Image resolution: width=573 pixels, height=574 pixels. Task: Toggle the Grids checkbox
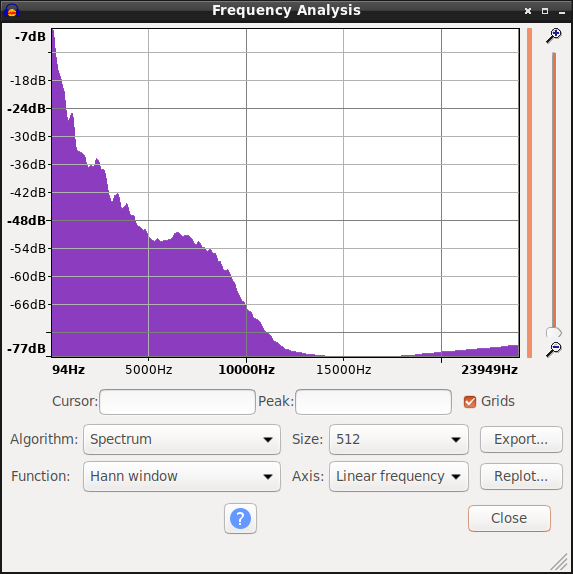(470, 402)
